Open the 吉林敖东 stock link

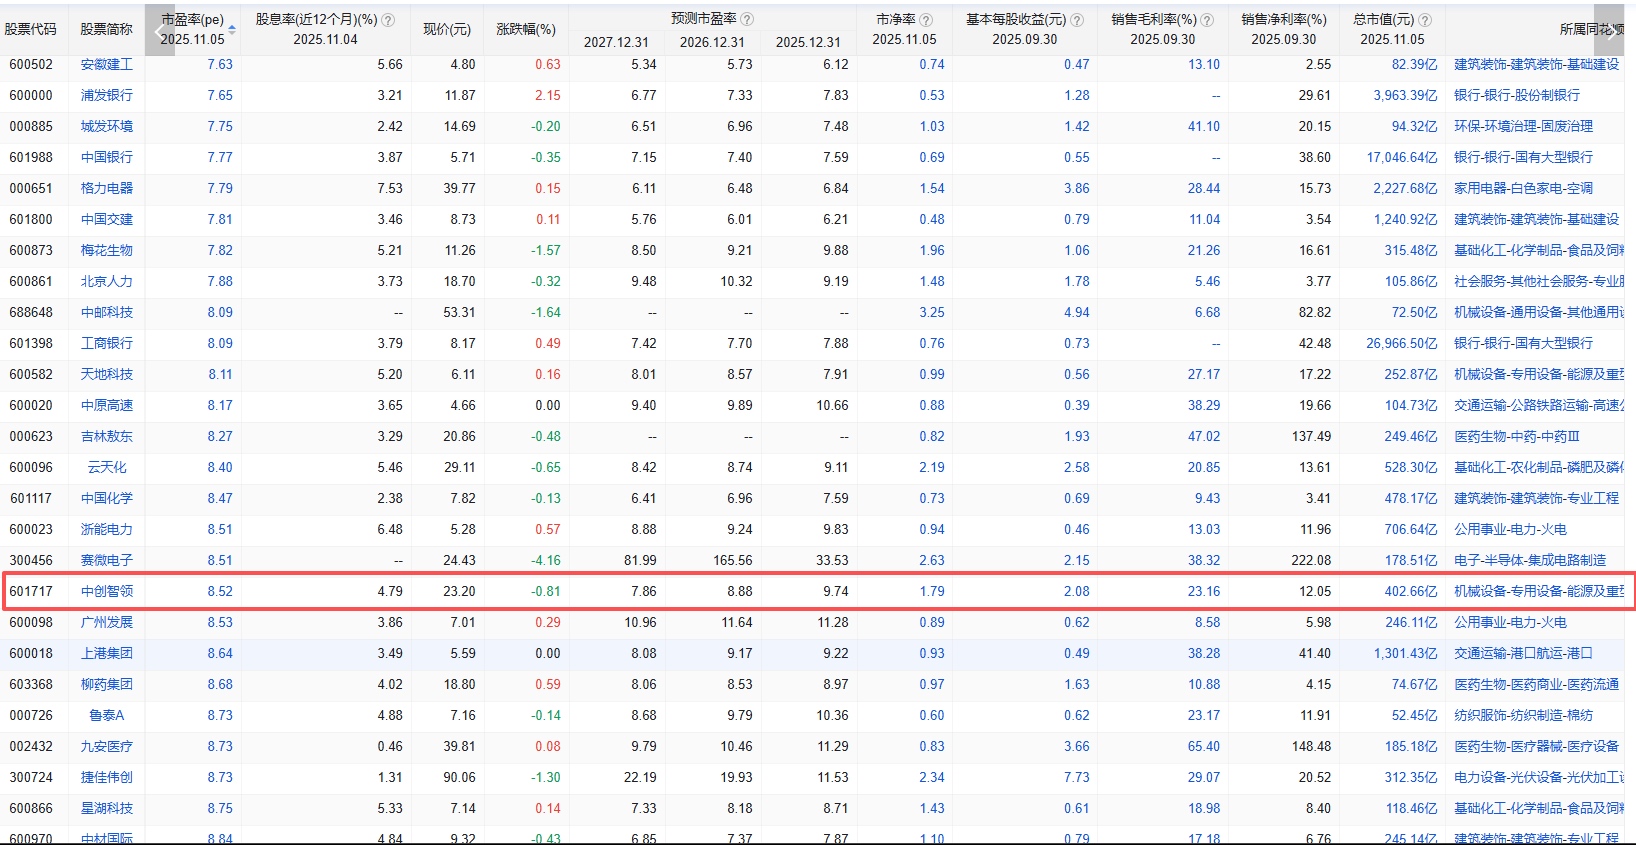[107, 436]
